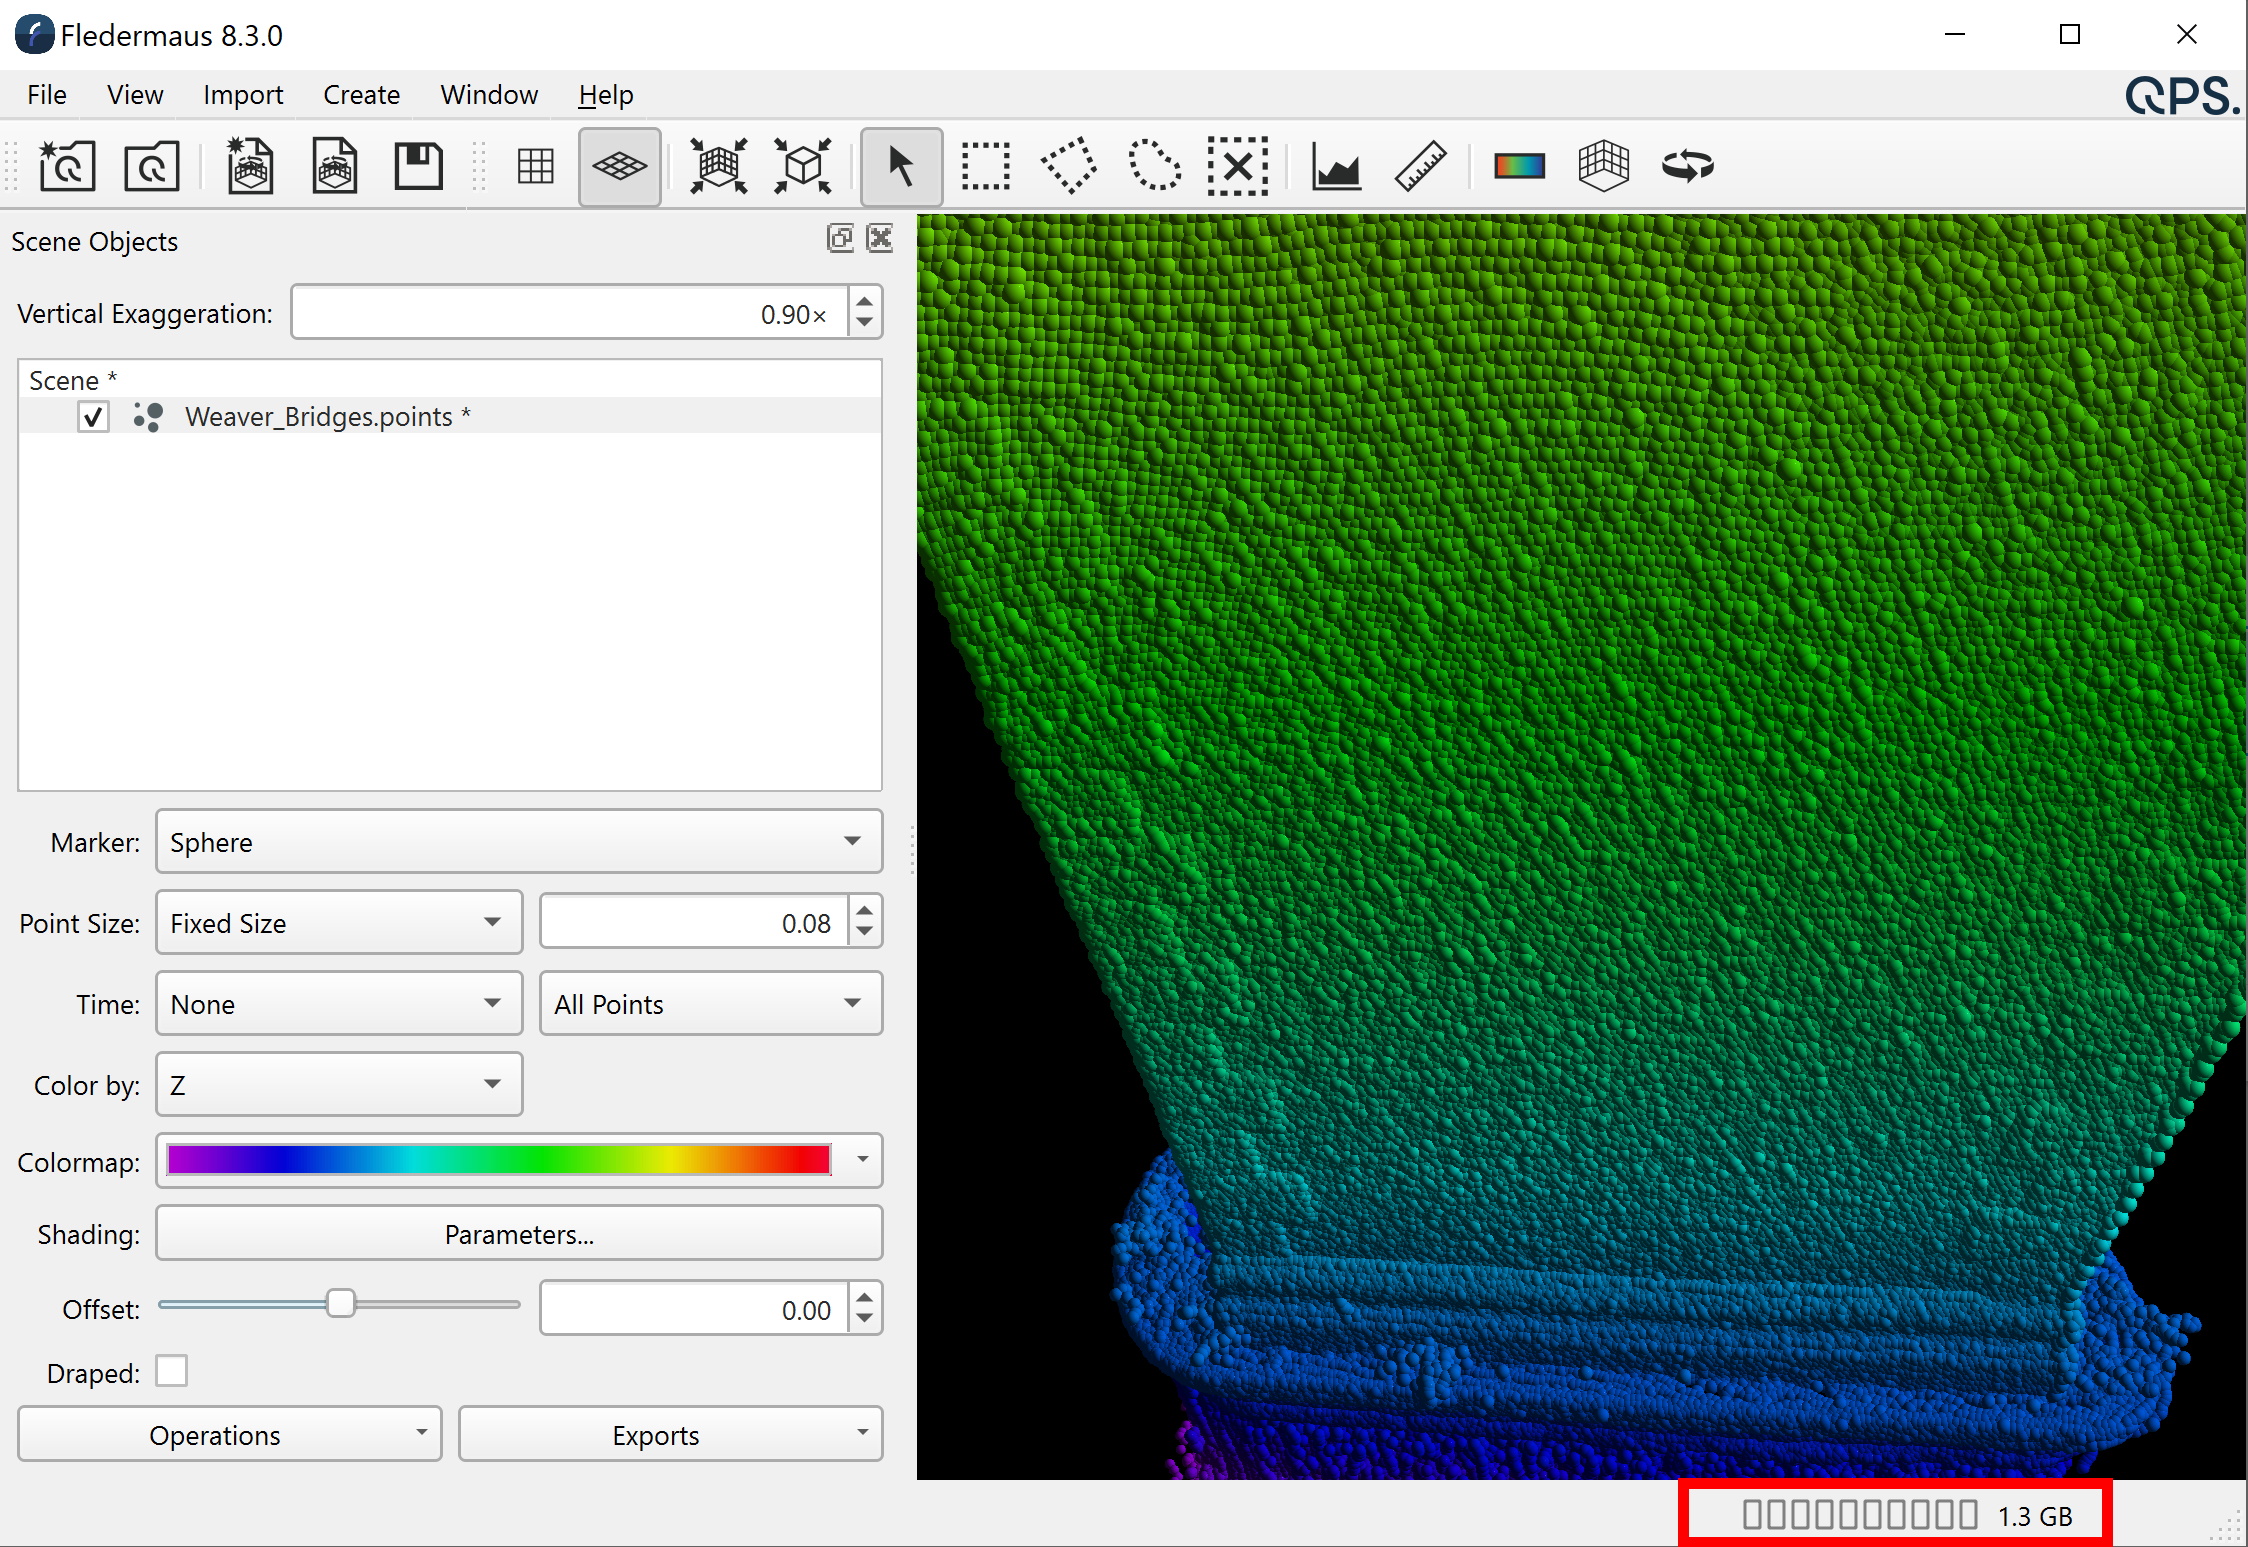Expand the Color by dropdown
This screenshot has height=1547, width=2248.
tap(338, 1085)
